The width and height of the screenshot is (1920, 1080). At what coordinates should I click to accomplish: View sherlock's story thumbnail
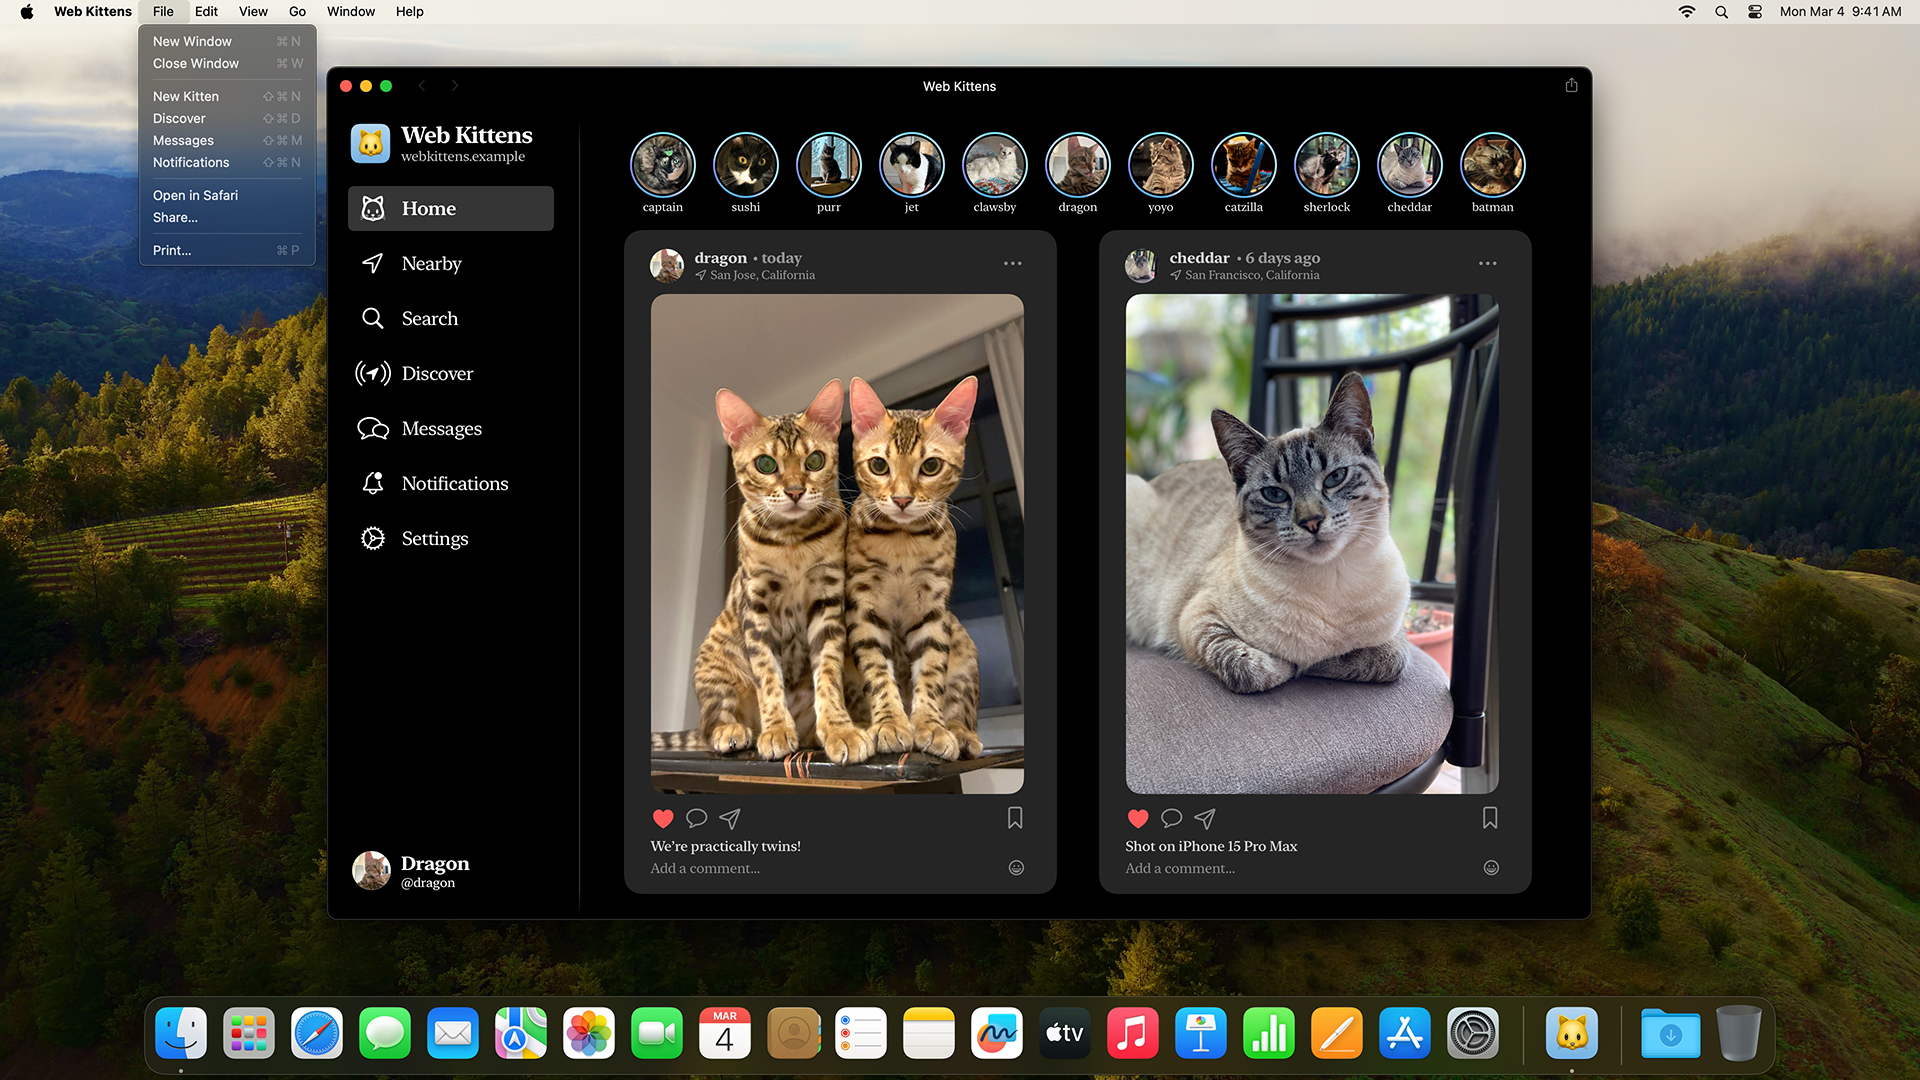point(1326,165)
